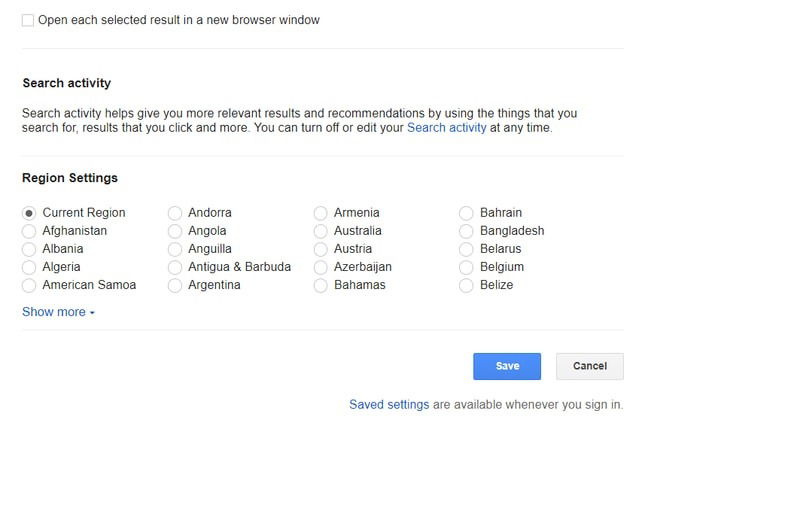Select Australia as search region
The width and height of the screenshot is (800, 505).
321,231
